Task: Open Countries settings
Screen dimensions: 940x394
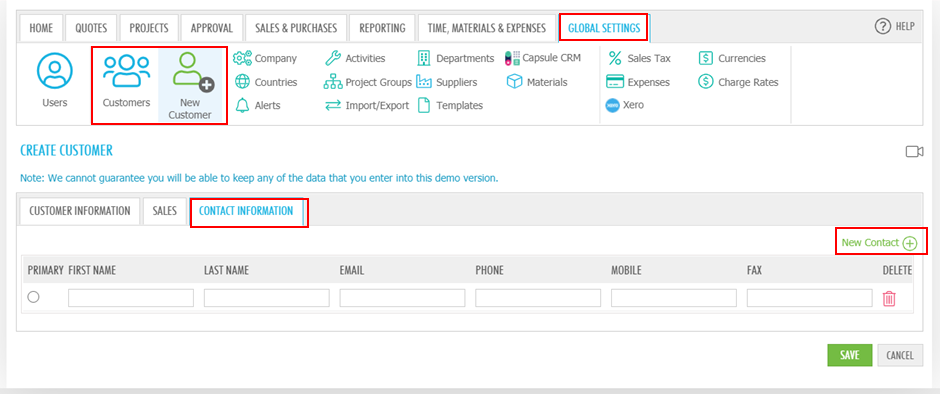Action: point(266,82)
